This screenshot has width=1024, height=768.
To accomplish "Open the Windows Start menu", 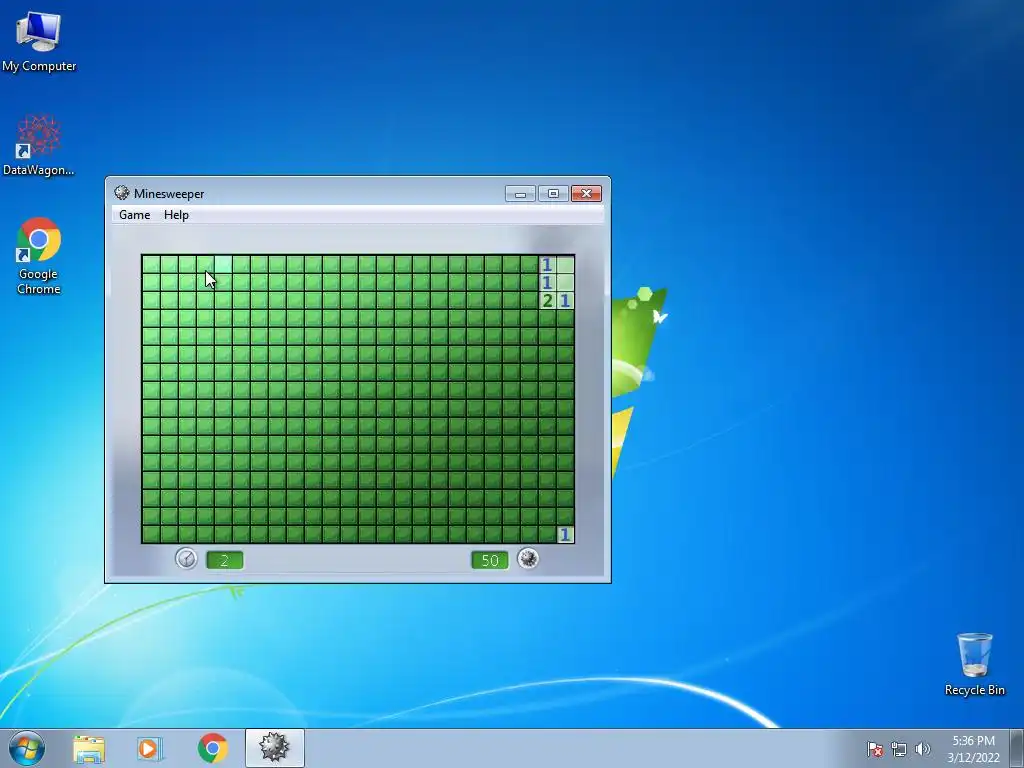I will (x=27, y=748).
